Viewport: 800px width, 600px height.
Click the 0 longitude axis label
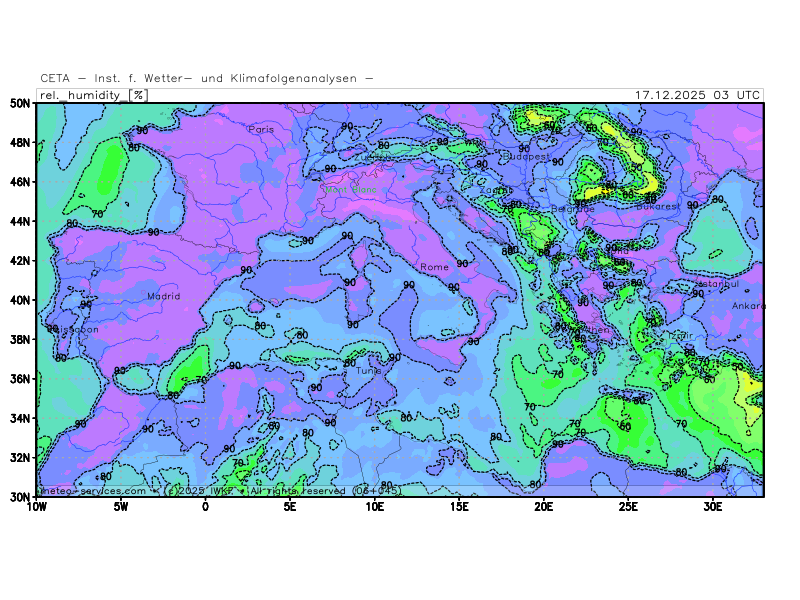205,507
